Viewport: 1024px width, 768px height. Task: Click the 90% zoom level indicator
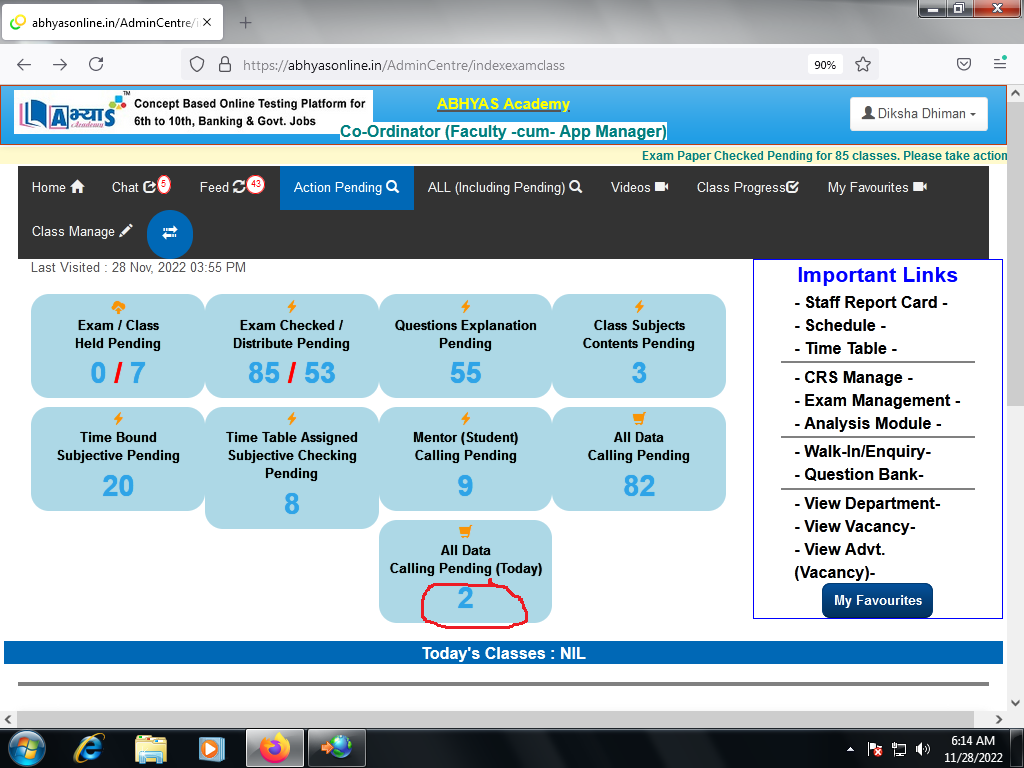824,65
